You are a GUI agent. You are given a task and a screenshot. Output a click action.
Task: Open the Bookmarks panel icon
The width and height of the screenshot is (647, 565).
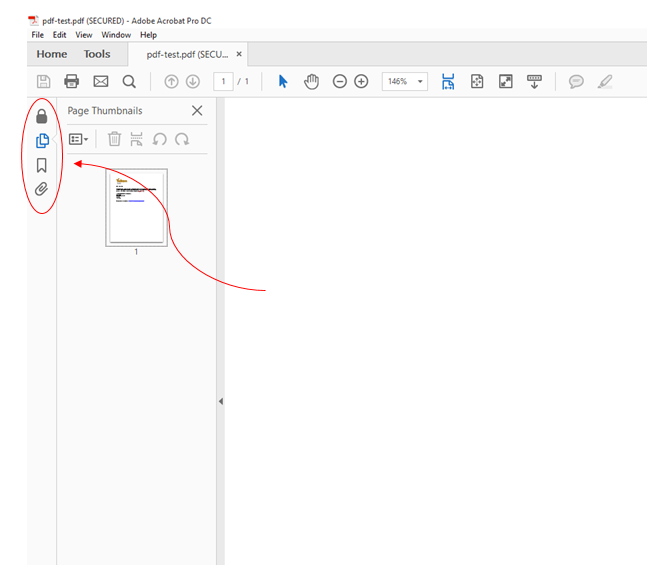pyautogui.click(x=42, y=165)
